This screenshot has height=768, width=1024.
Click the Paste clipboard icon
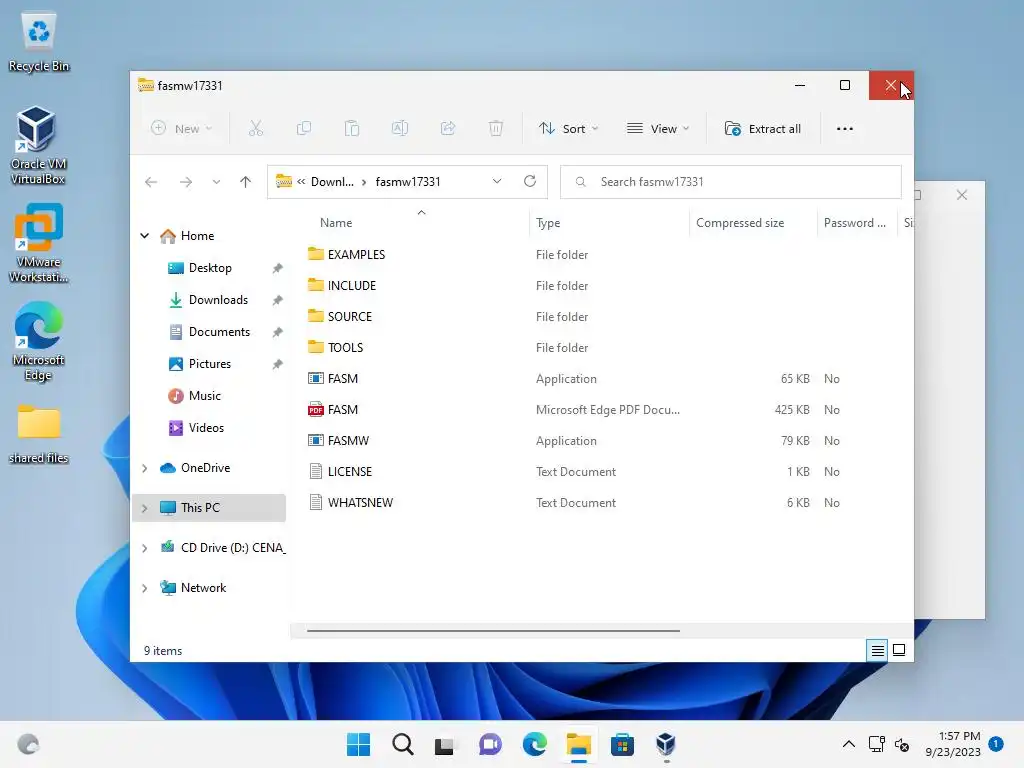[x=351, y=129]
